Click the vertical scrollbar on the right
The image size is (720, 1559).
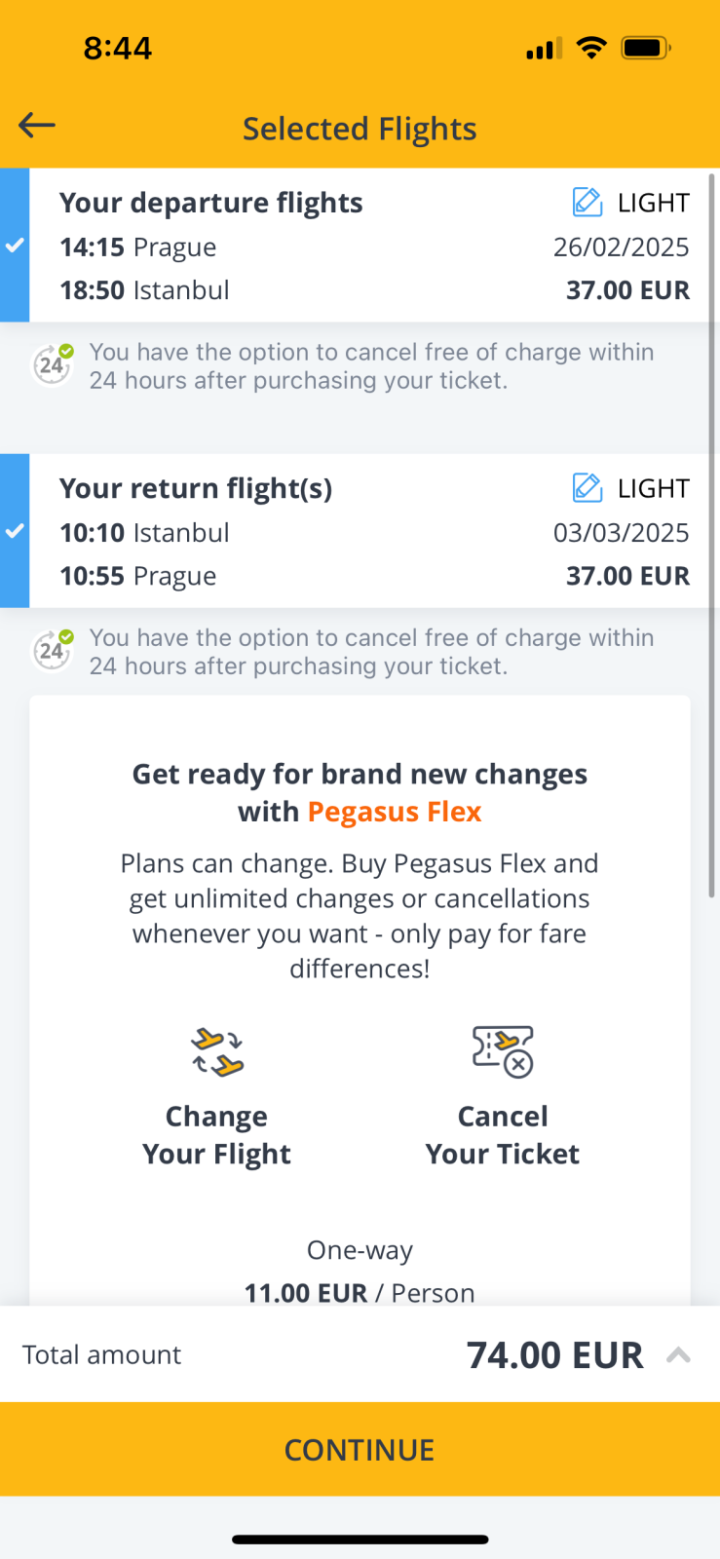[x=711, y=535]
